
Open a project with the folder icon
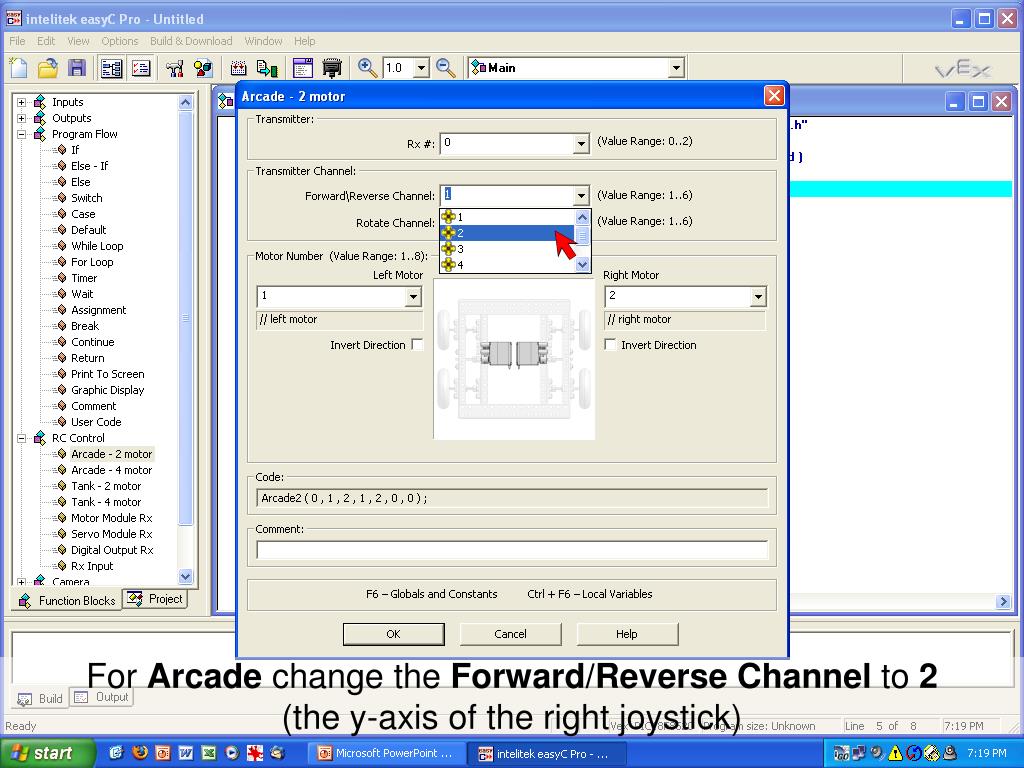pyautogui.click(x=48, y=68)
